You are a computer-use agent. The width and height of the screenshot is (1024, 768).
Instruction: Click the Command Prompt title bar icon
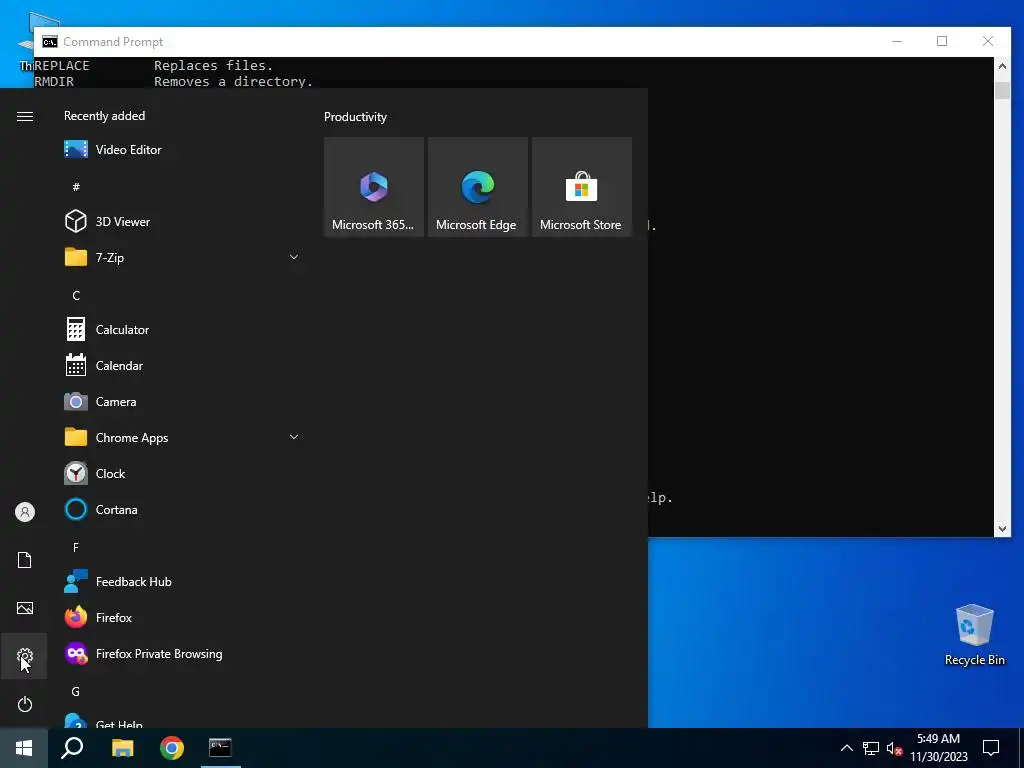click(50, 42)
